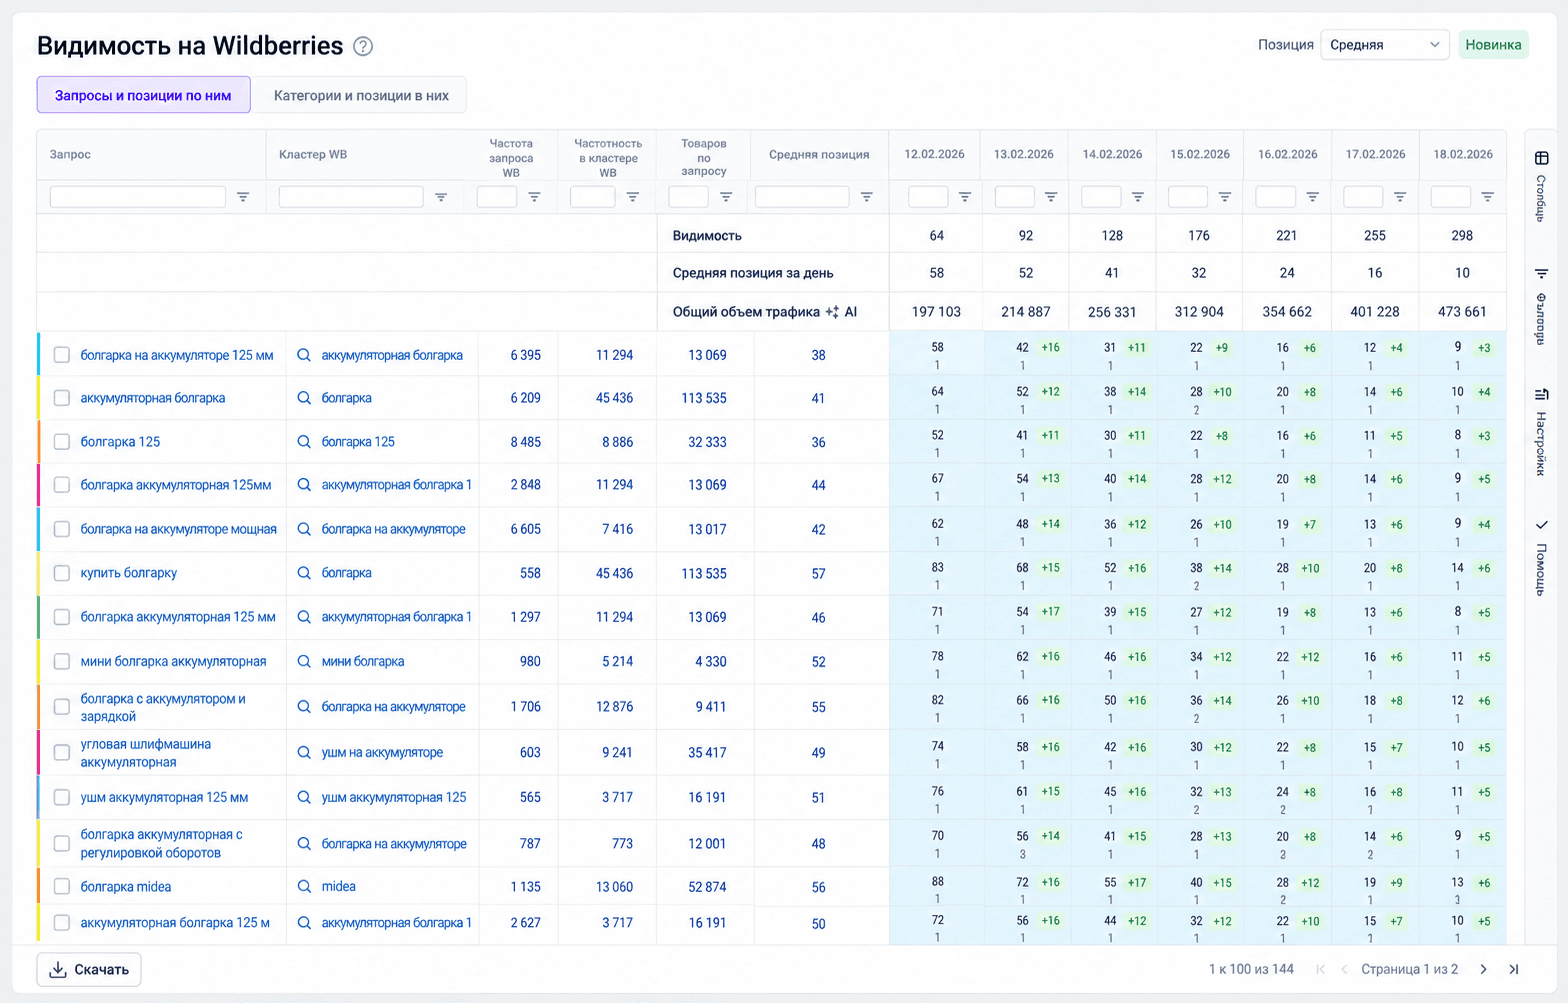Click the Страница 1 из 2 page indicator
This screenshot has width=1568, height=1003.
[1409, 969]
